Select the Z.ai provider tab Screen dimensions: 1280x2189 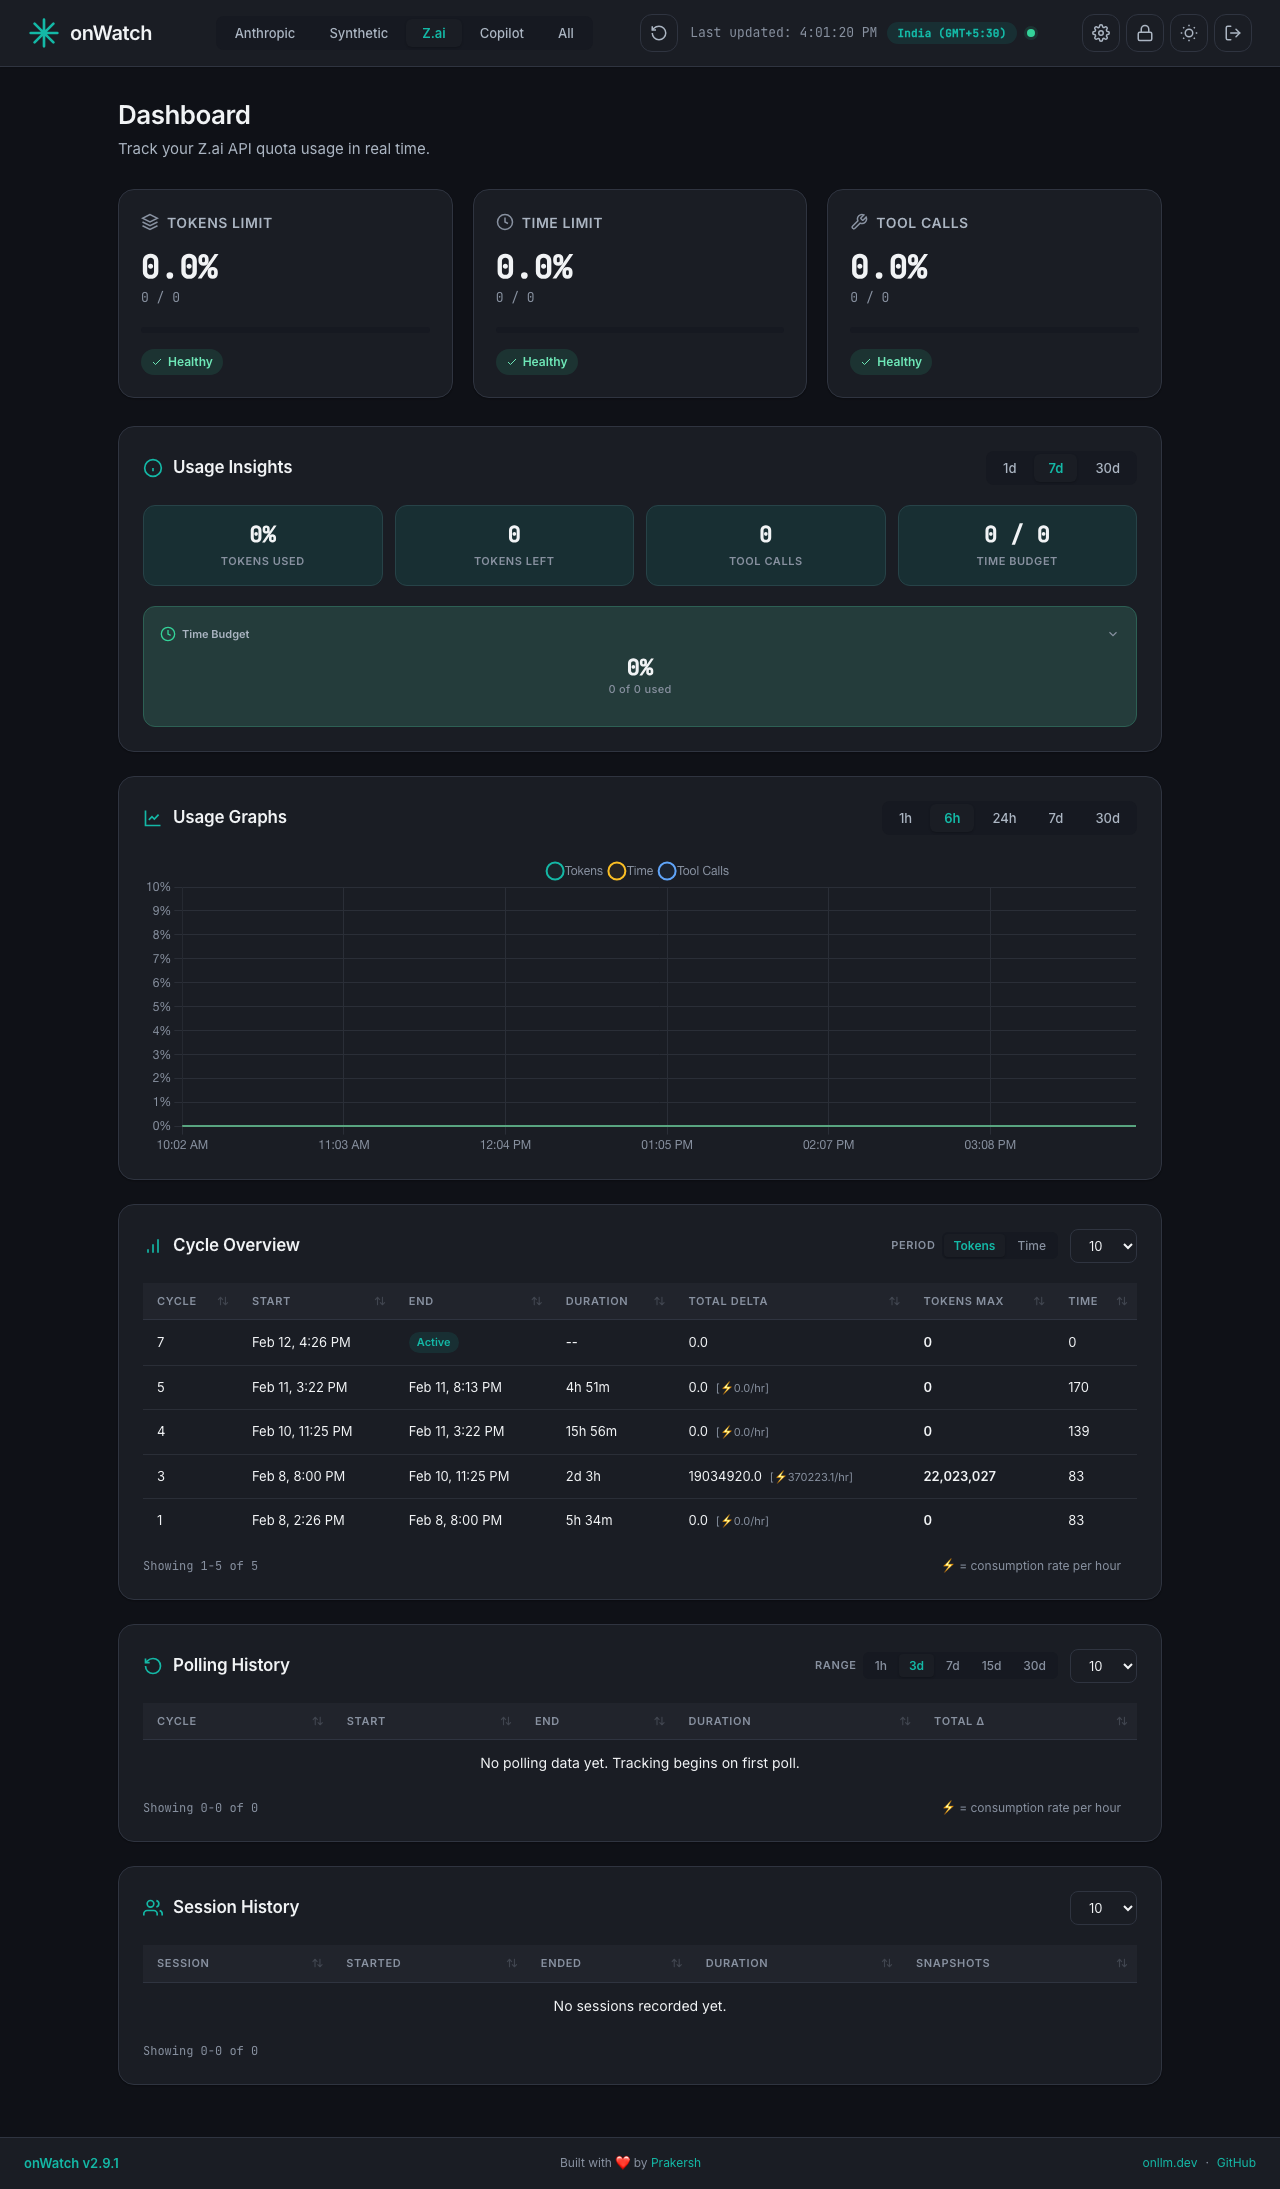[x=434, y=33]
